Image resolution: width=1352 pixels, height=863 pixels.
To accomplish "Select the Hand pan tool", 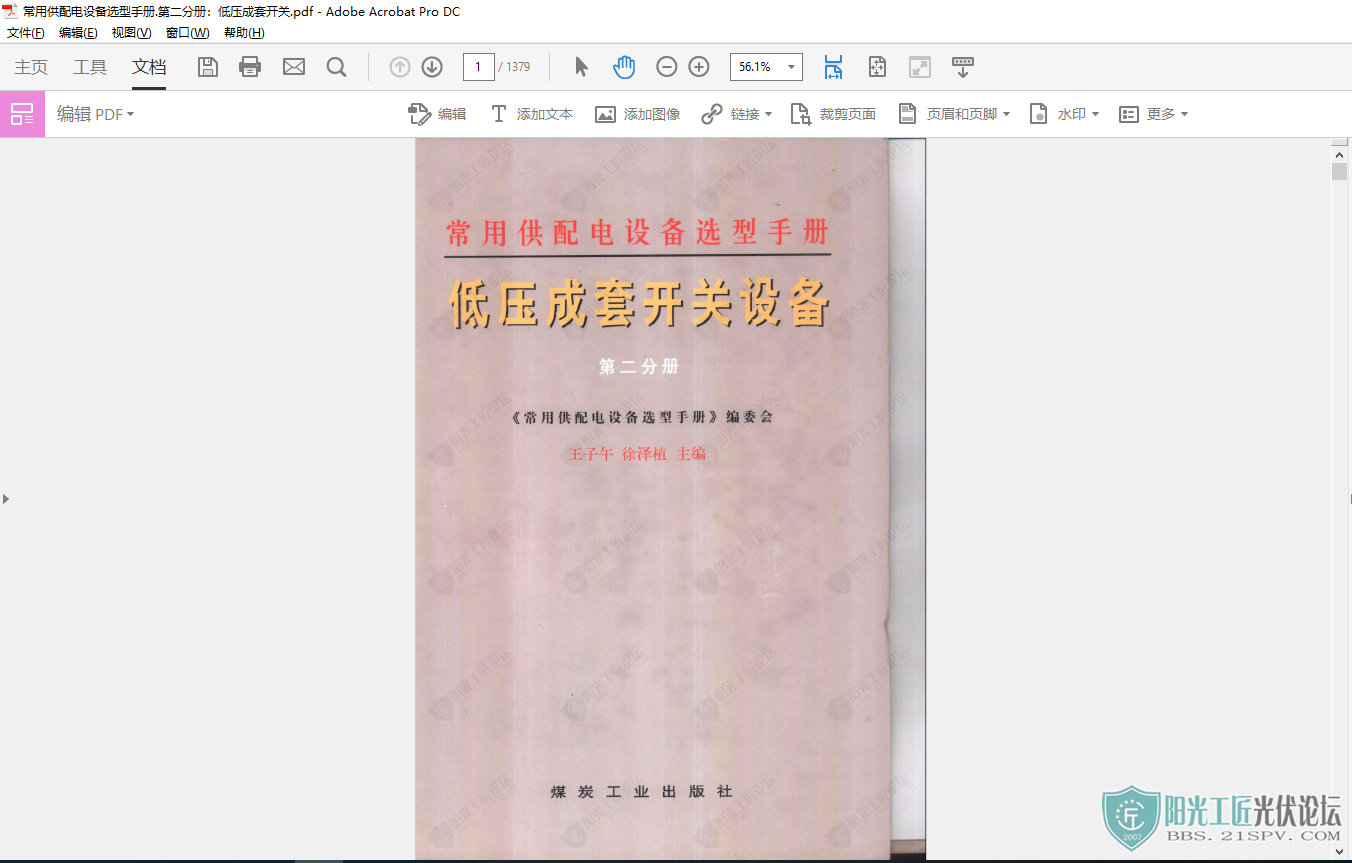I will (624, 67).
